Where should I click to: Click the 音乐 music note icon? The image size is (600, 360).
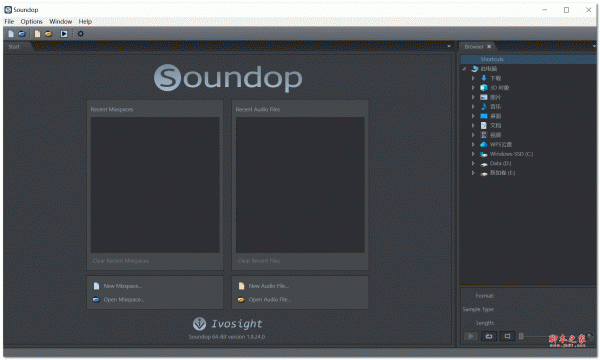click(484, 106)
